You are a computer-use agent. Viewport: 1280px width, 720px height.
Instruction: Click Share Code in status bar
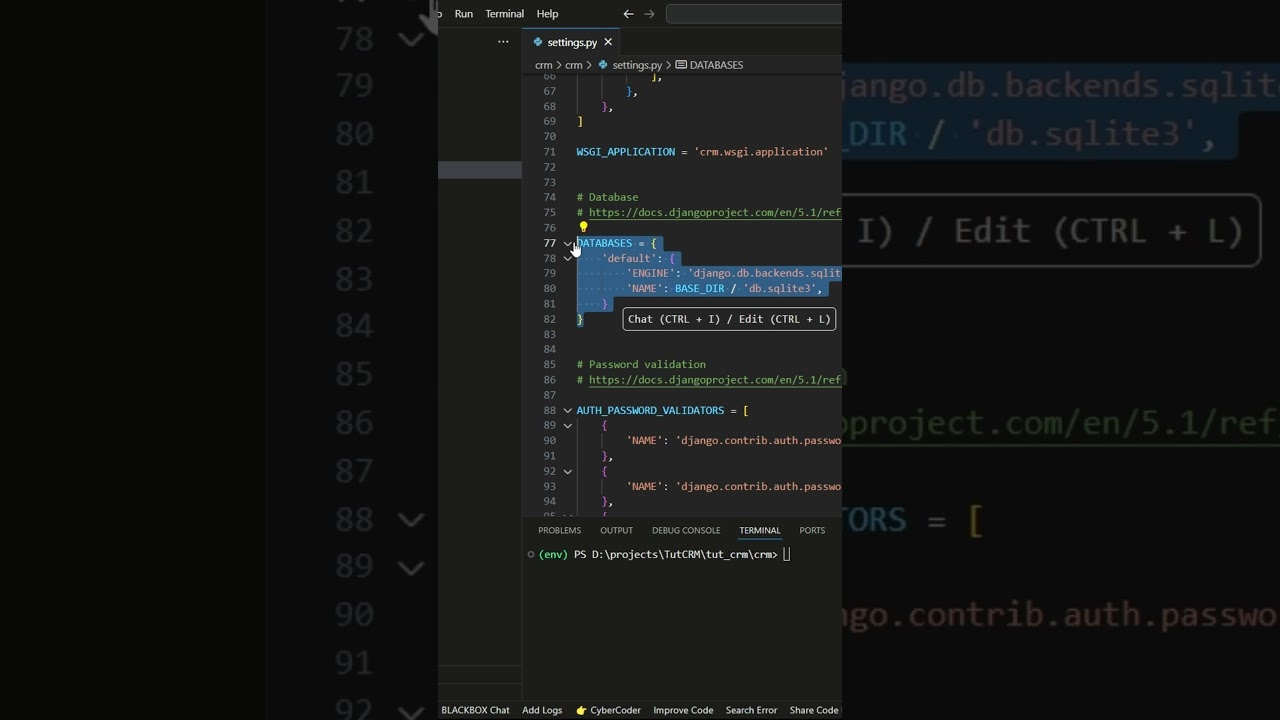click(814, 710)
